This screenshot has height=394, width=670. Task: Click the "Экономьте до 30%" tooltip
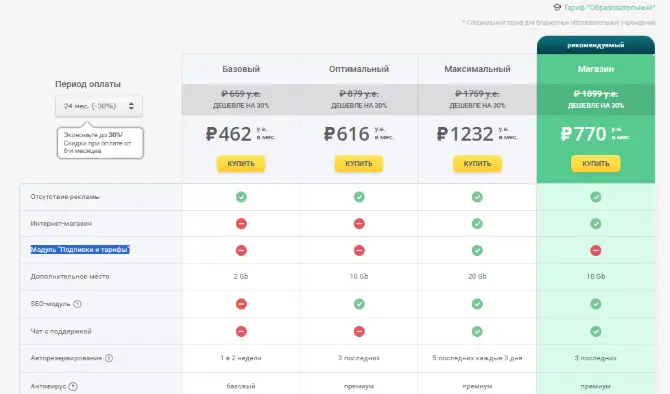point(100,143)
